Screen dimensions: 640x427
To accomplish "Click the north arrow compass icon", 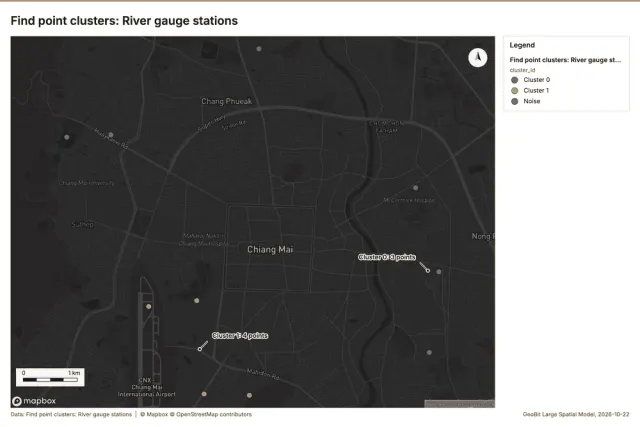I will point(478,58).
